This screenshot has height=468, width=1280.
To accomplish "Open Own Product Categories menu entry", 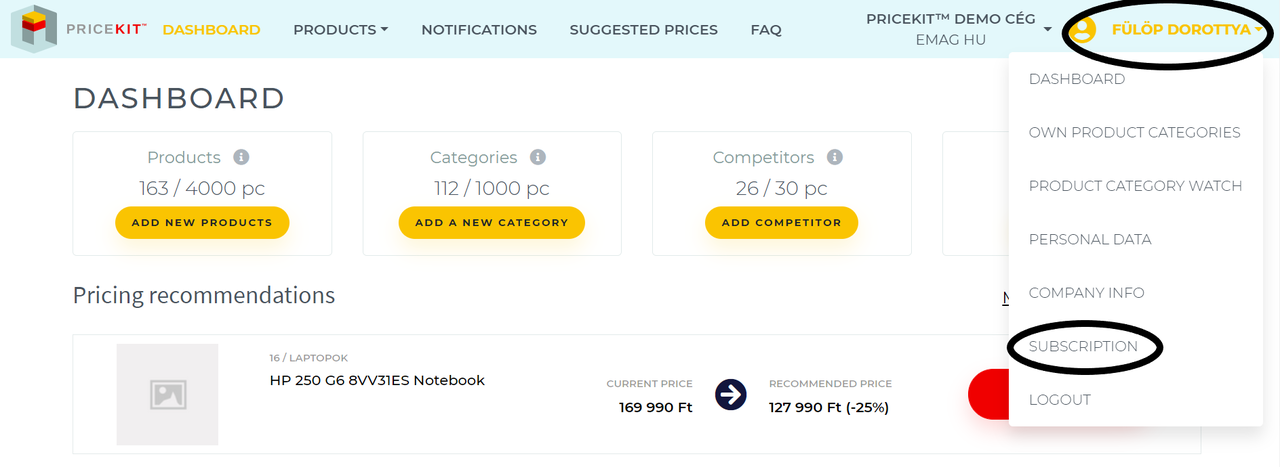I will point(1135,132).
